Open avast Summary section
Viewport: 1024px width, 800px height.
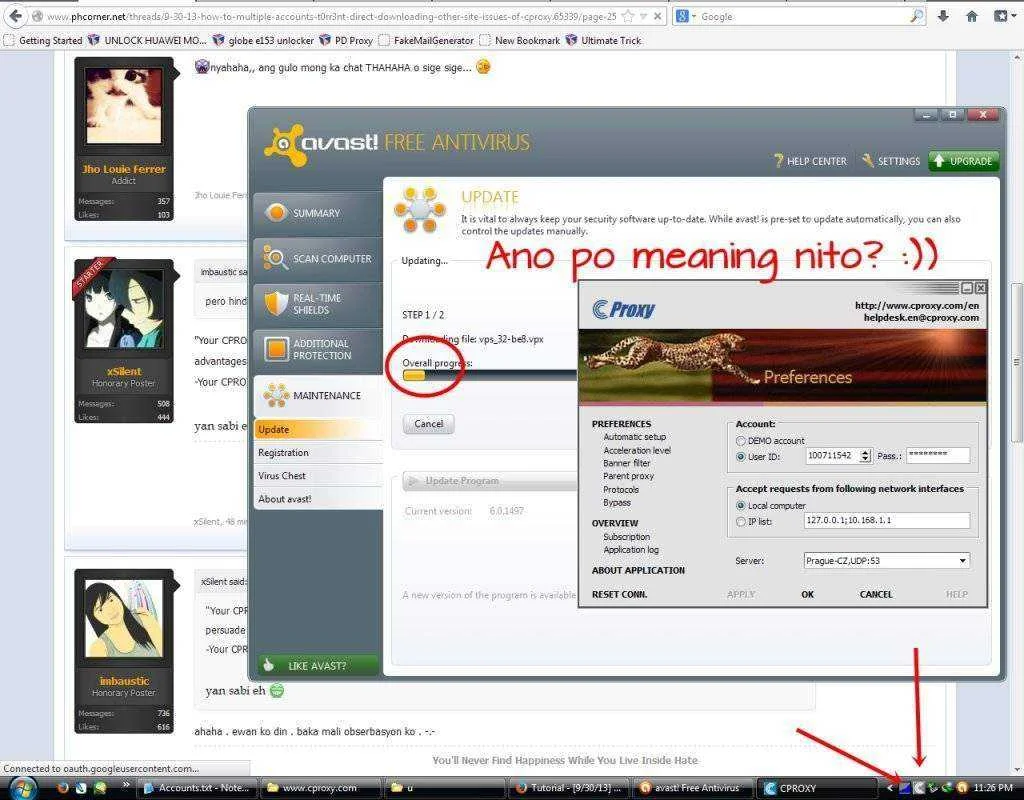click(x=318, y=213)
